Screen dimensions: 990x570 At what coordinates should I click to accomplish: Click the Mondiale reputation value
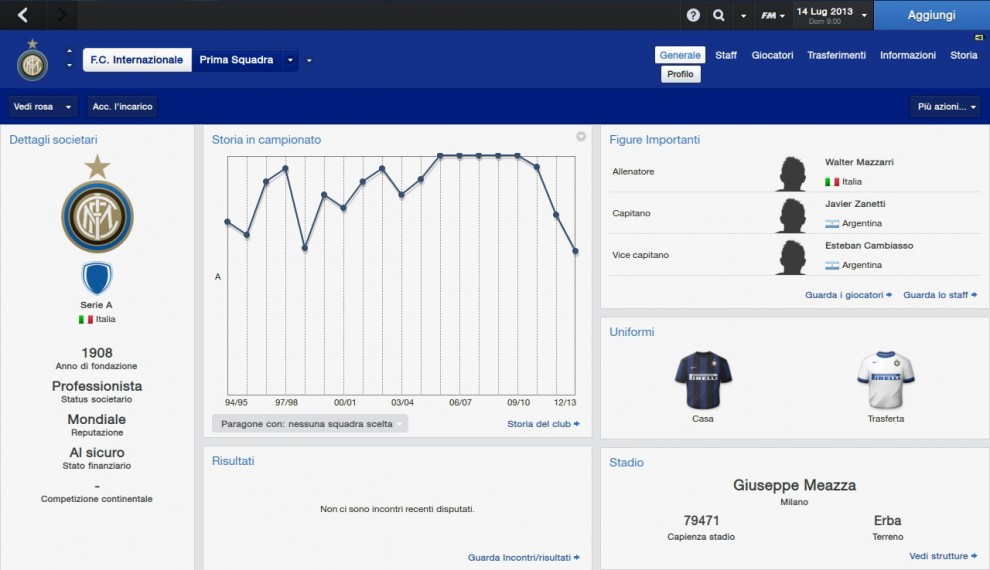[97, 419]
